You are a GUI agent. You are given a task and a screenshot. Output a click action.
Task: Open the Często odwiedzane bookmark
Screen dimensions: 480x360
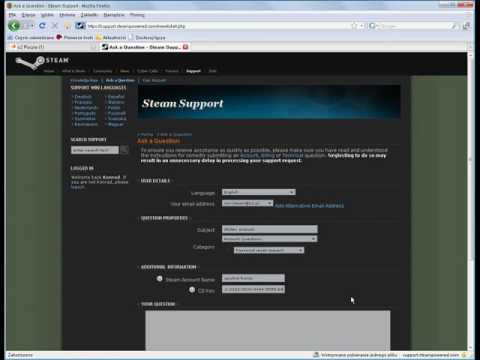pos(31,38)
